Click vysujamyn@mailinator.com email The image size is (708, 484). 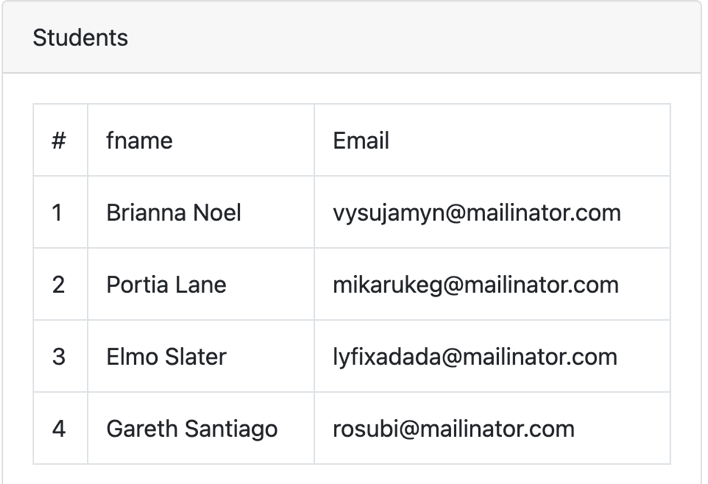(477, 213)
